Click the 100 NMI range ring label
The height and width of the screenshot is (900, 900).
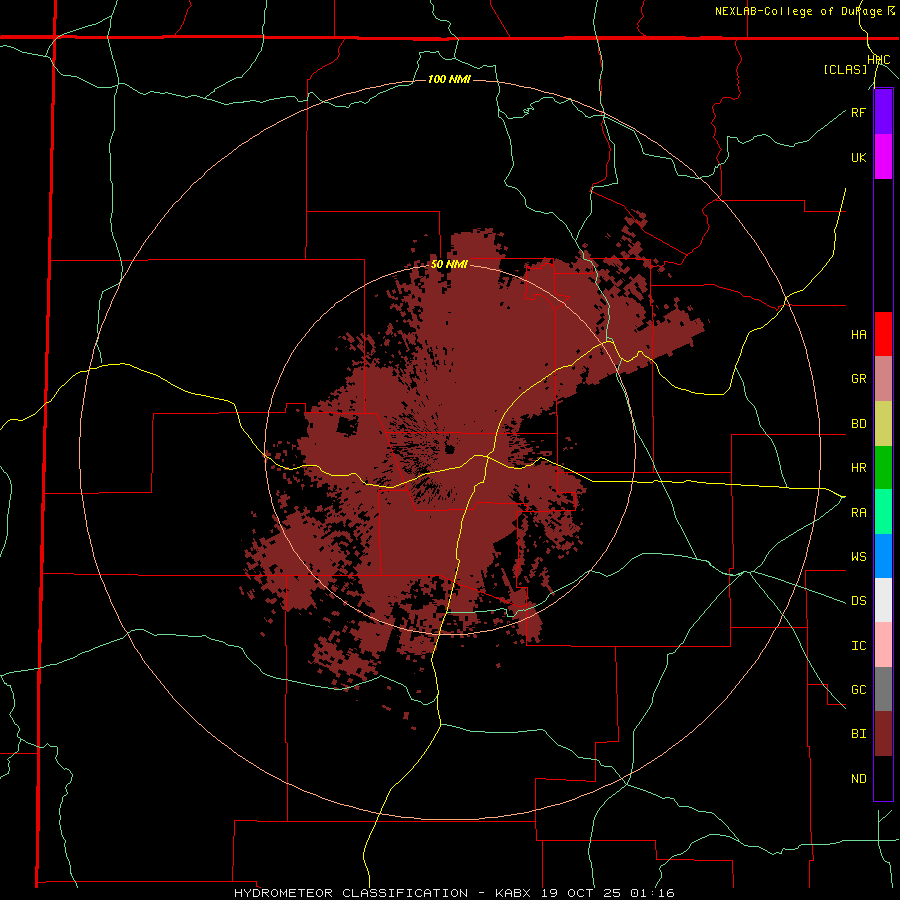click(x=449, y=79)
